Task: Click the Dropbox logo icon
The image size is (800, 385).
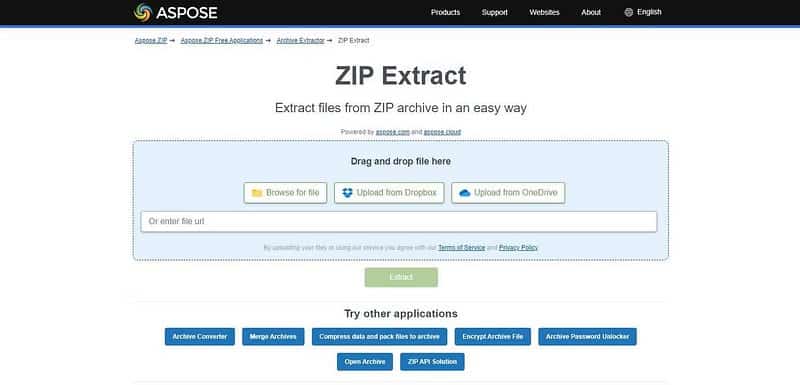Action: click(x=347, y=193)
